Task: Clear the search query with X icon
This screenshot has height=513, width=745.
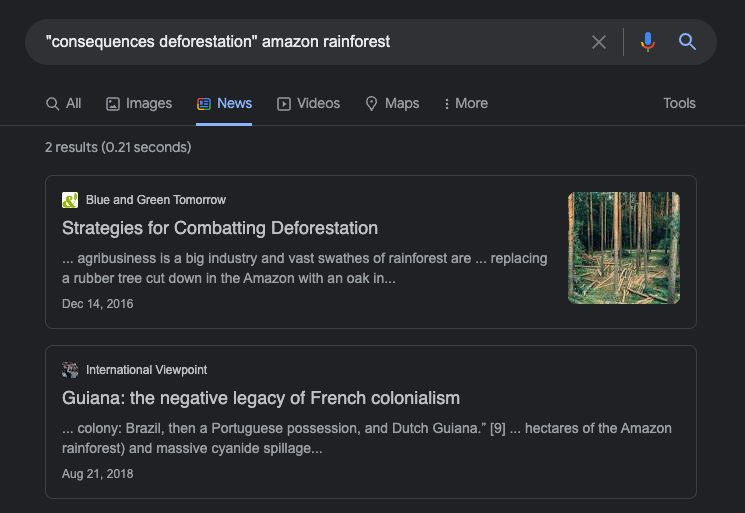Action: [x=599, y=42]
